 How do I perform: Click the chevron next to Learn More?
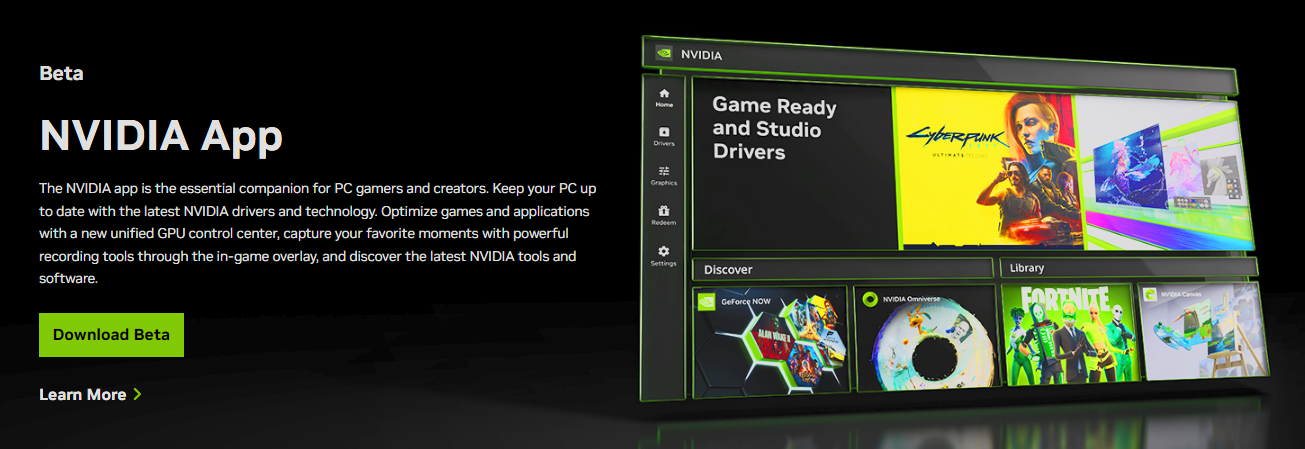pyautogui.click(x=137, y=395)
